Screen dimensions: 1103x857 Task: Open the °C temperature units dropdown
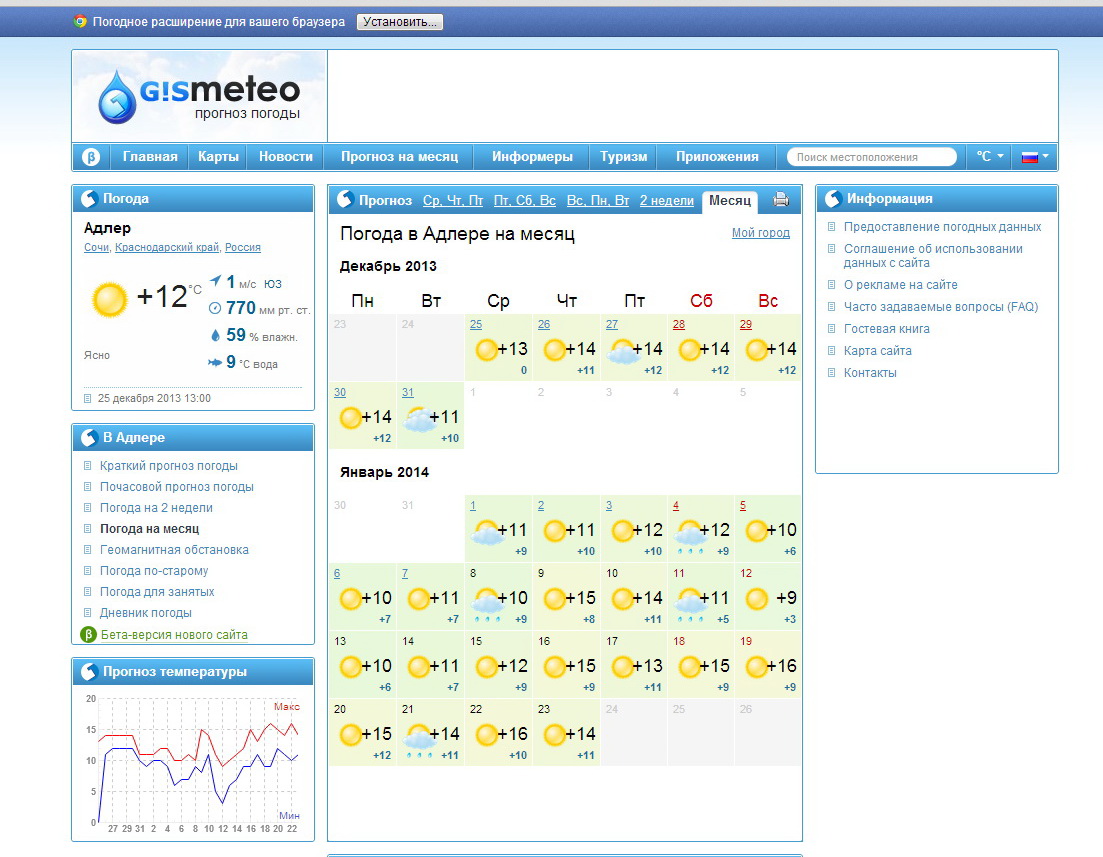point(989,157)
